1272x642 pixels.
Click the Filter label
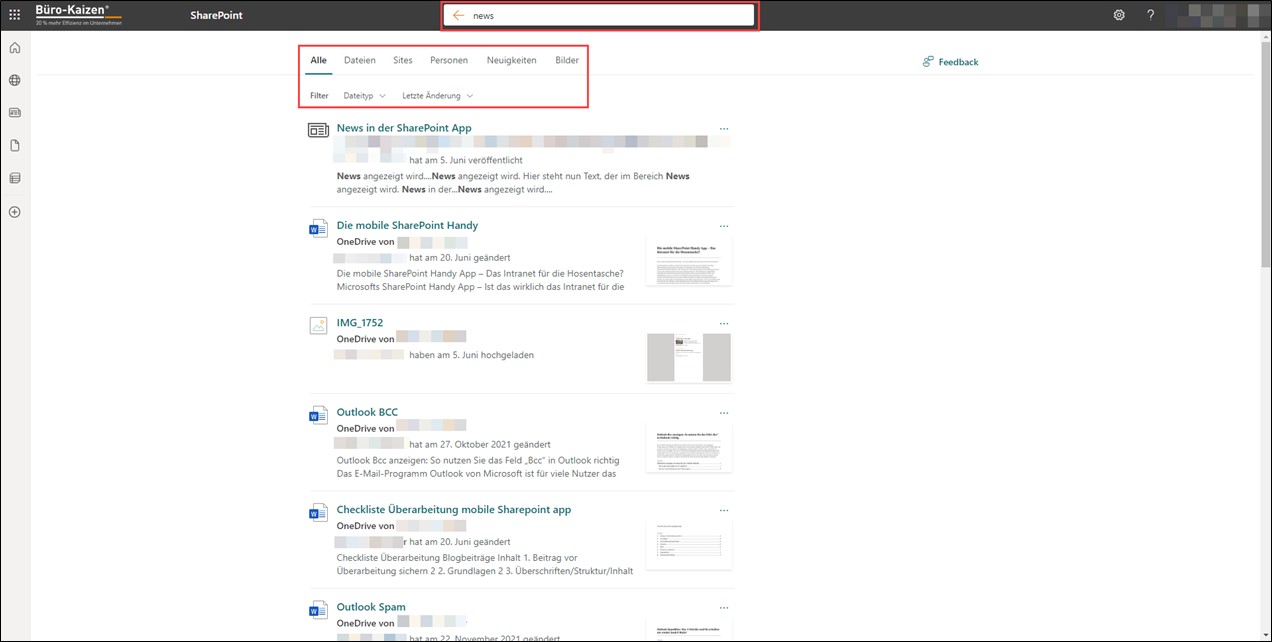click(x=319, y=96)
